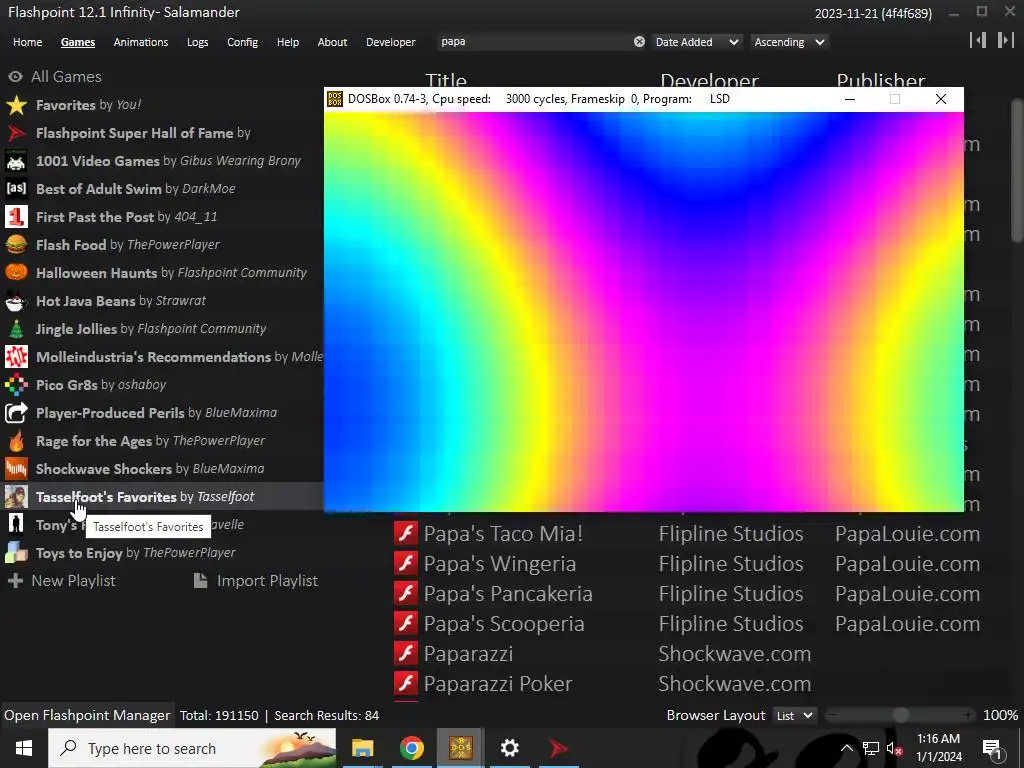Open the Config tab
The height and width of the screenshot is (768, 1024).
pyautogui.click(x=242, y=42)
